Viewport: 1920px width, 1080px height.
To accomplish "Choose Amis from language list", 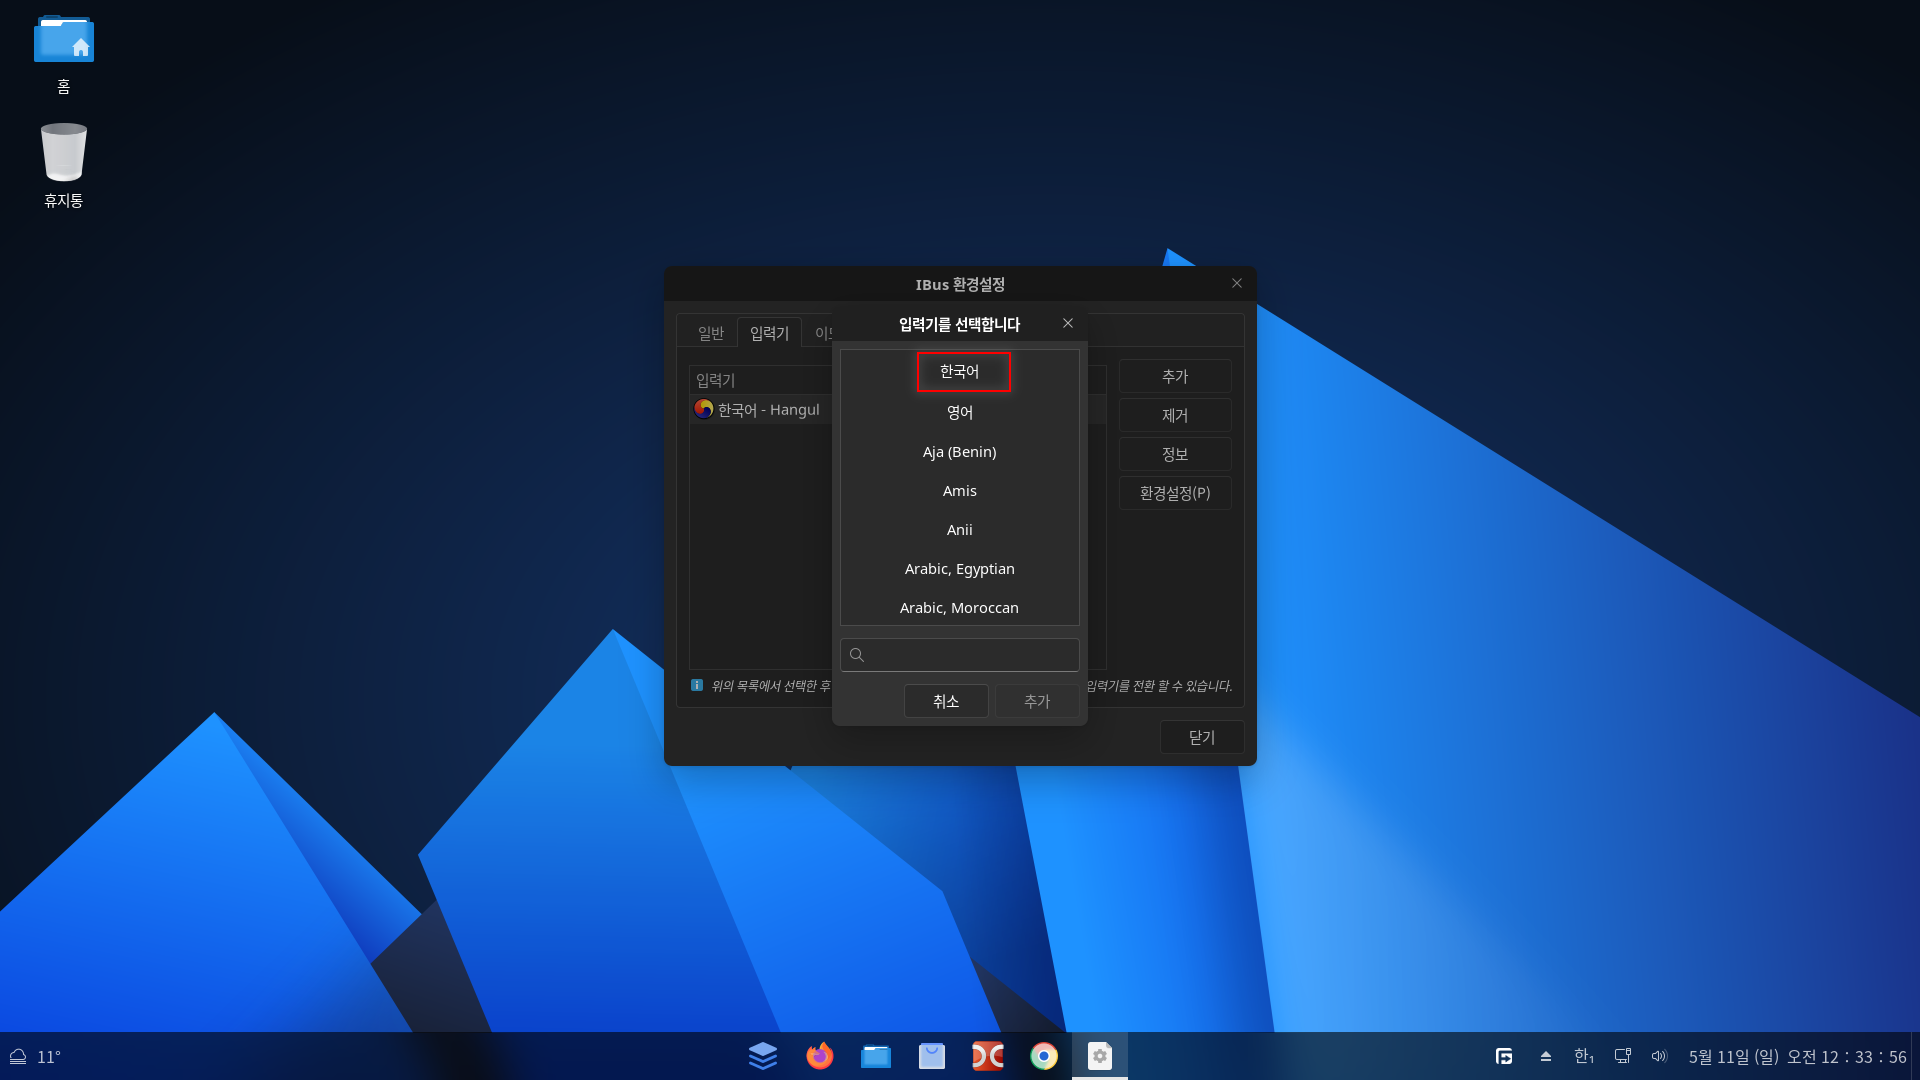I will click(x=959, y=491).
